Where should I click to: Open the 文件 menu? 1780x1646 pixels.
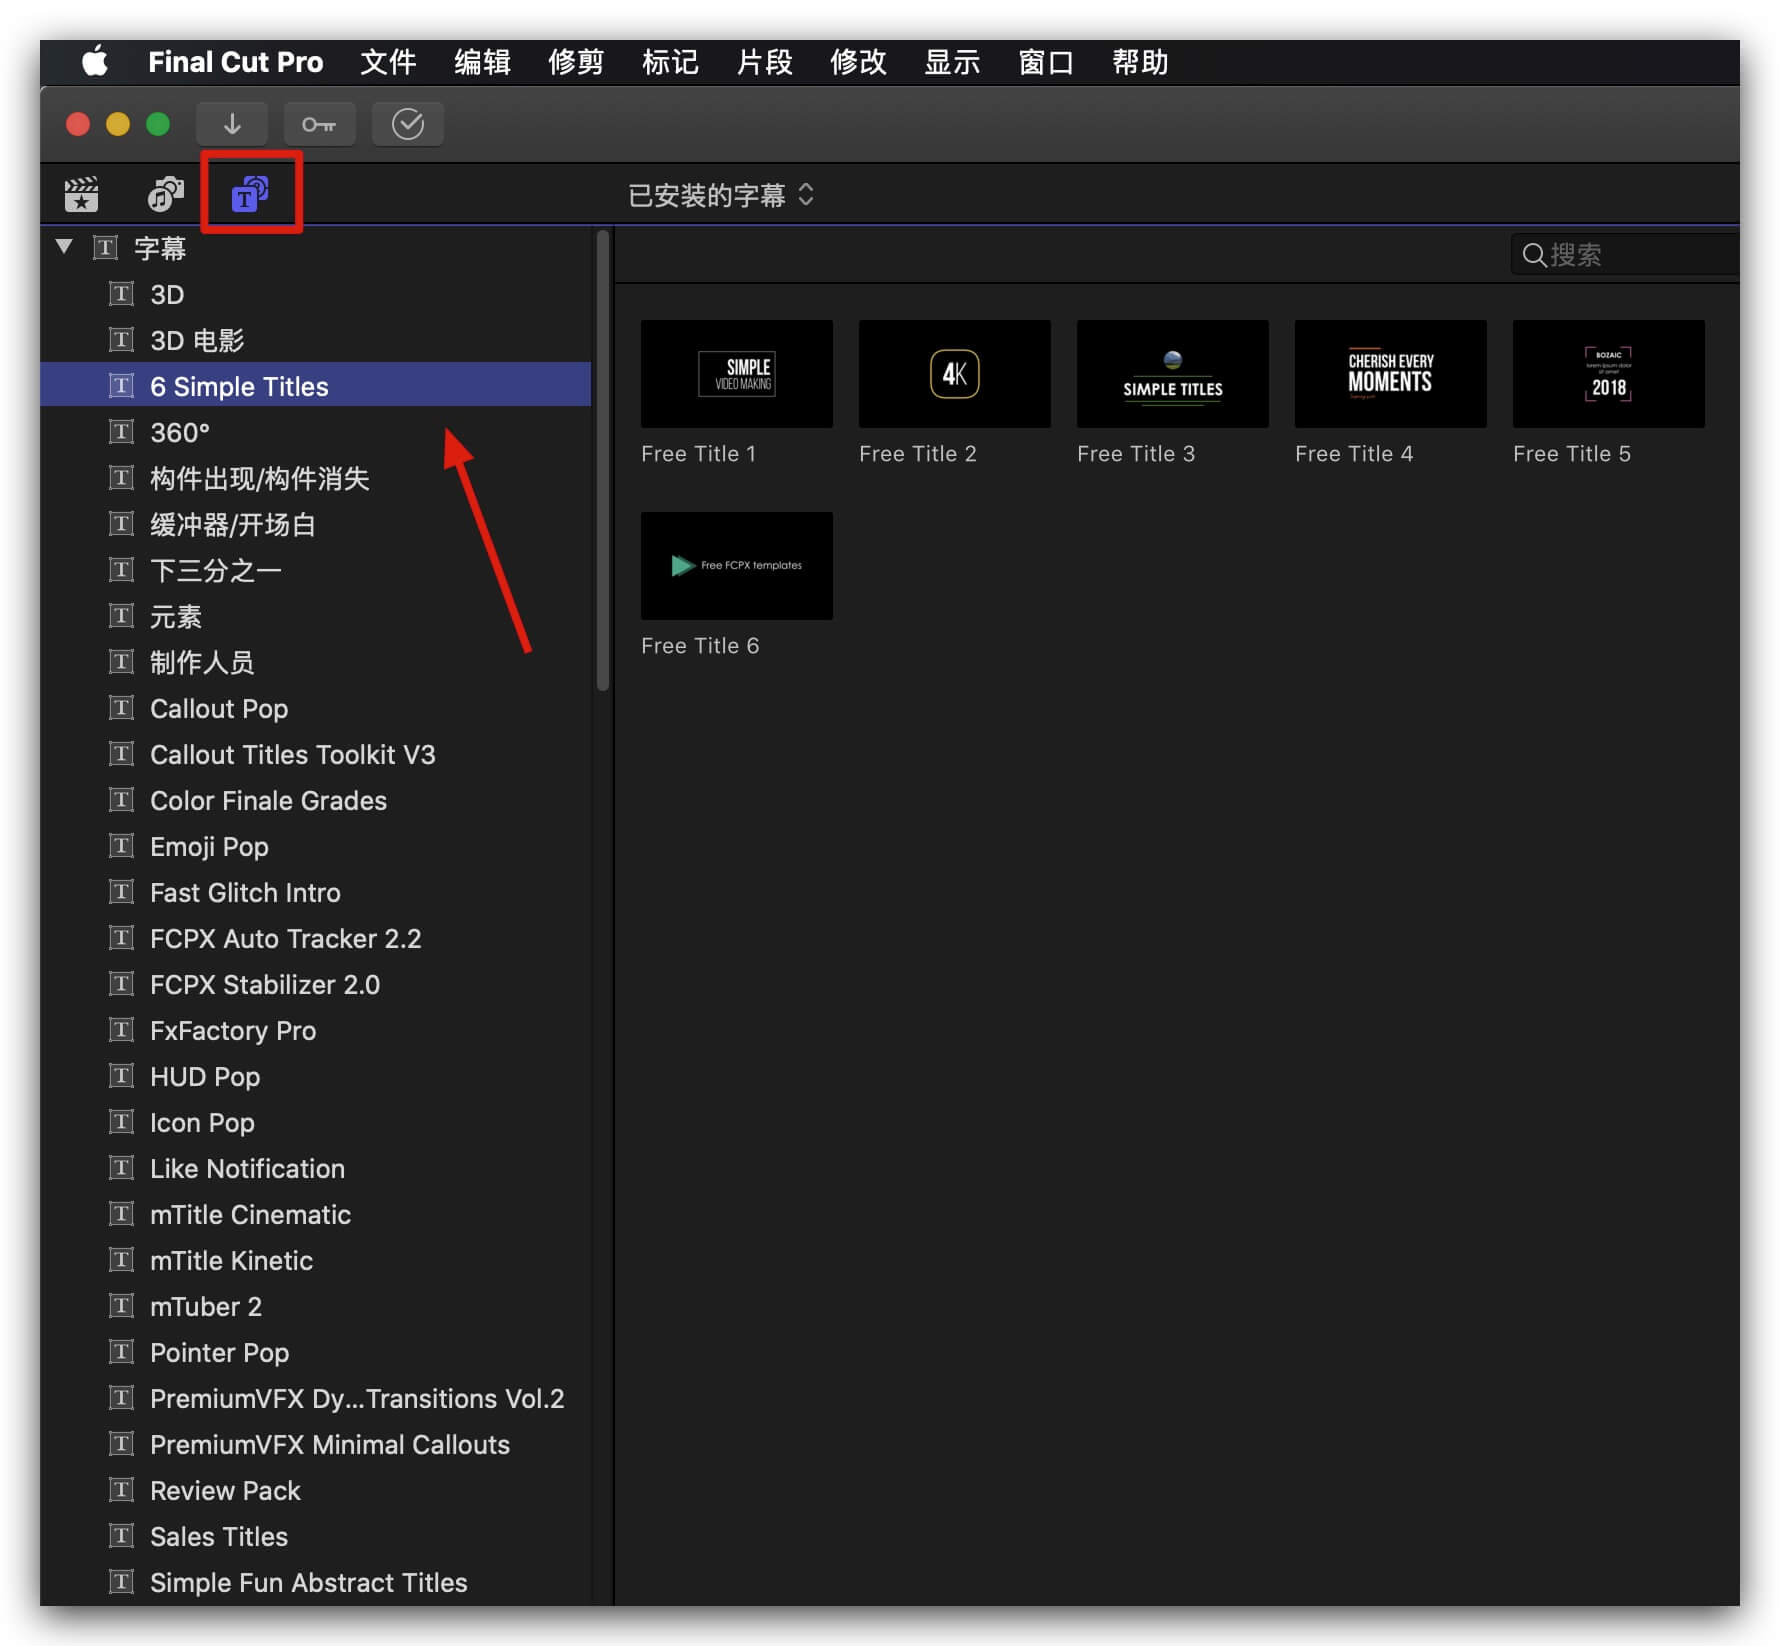[x=388, y=62]
